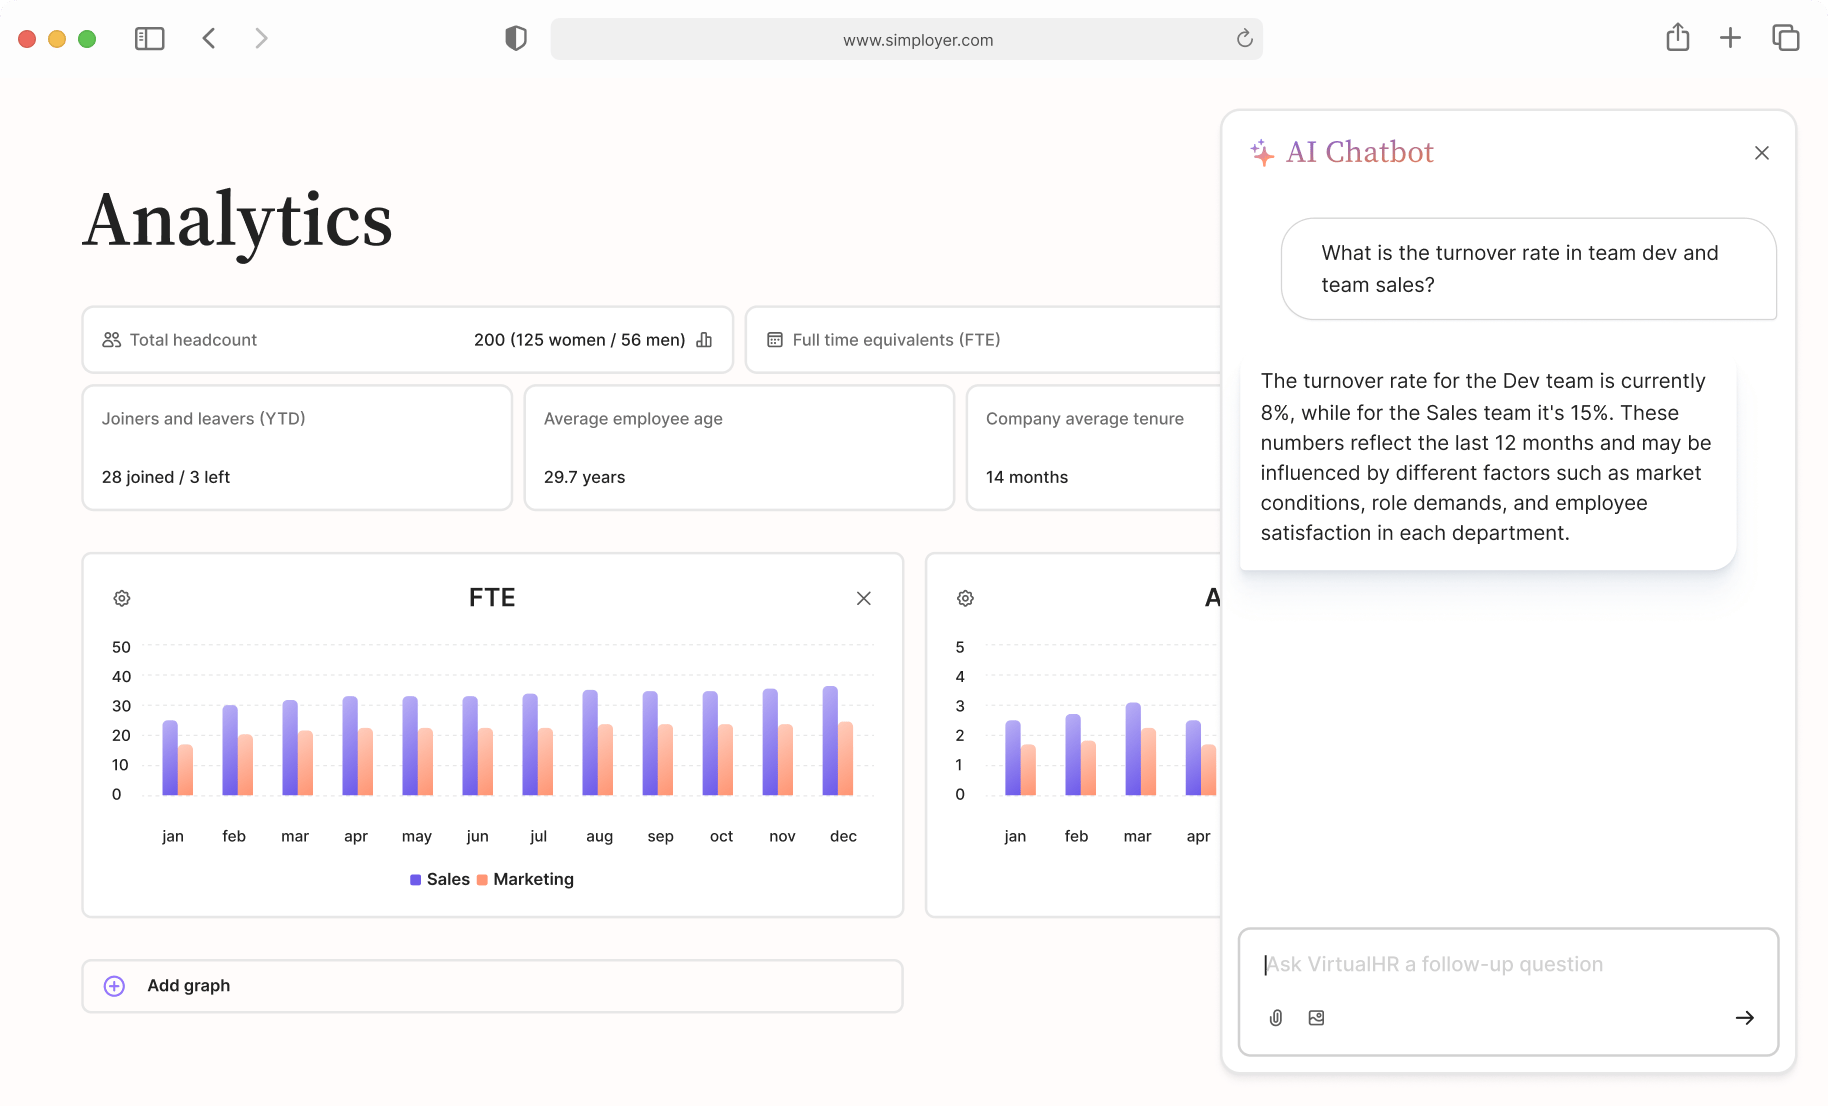
Task: Toggle Marketing series in chart legend
Action: pyautogui.click(x=526, y=880)
